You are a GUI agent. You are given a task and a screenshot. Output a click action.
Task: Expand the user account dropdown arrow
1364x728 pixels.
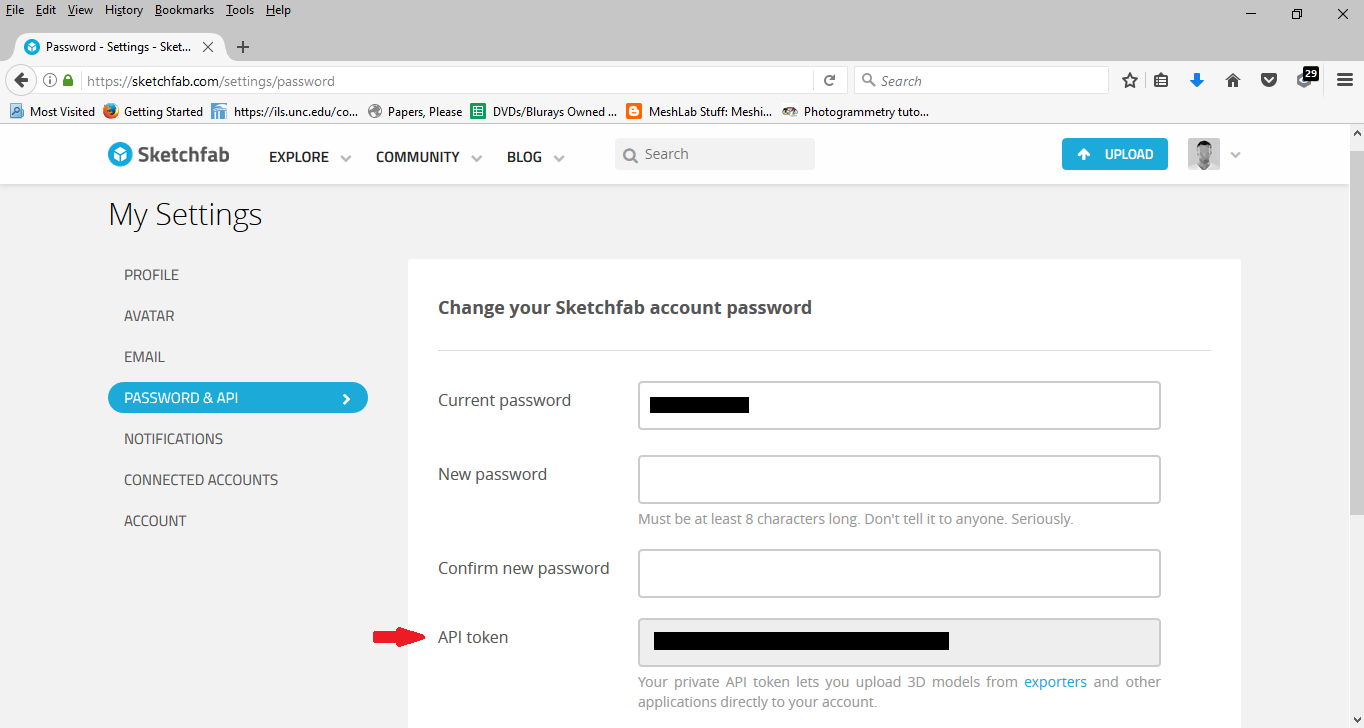(x=1235, y=155)
